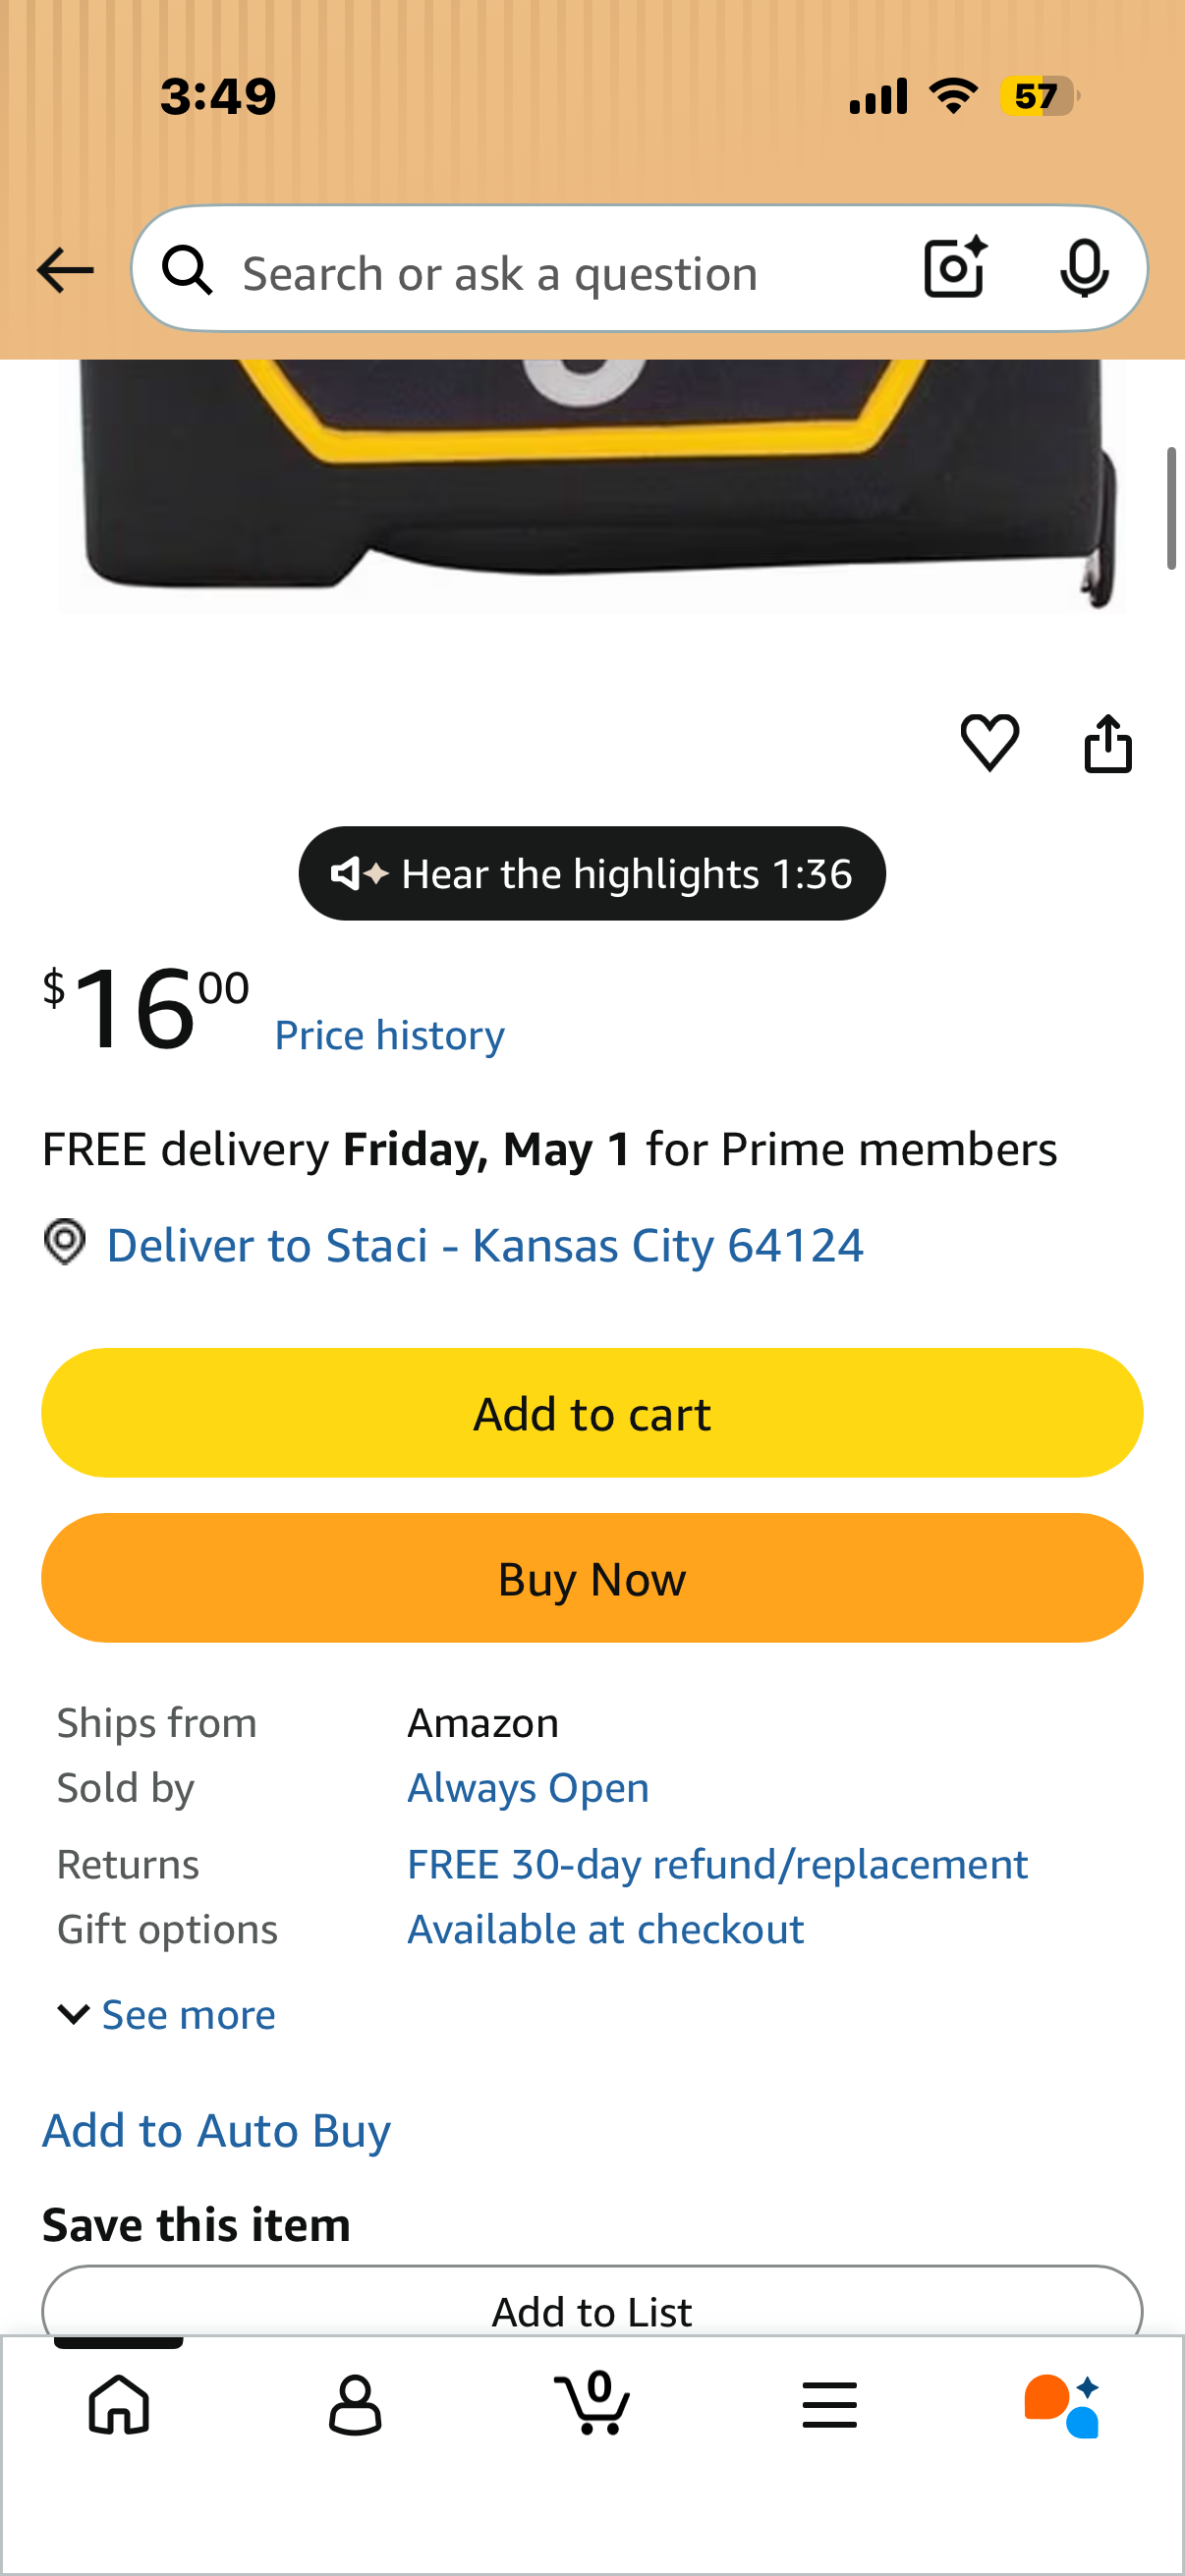Open Price history link

click(390, 1035)
